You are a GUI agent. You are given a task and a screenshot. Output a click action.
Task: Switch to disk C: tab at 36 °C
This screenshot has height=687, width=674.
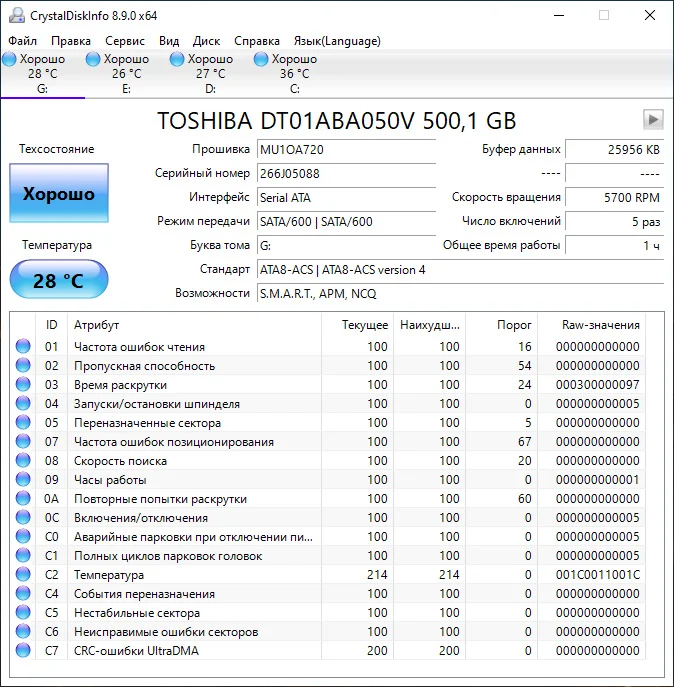point(294,74)
